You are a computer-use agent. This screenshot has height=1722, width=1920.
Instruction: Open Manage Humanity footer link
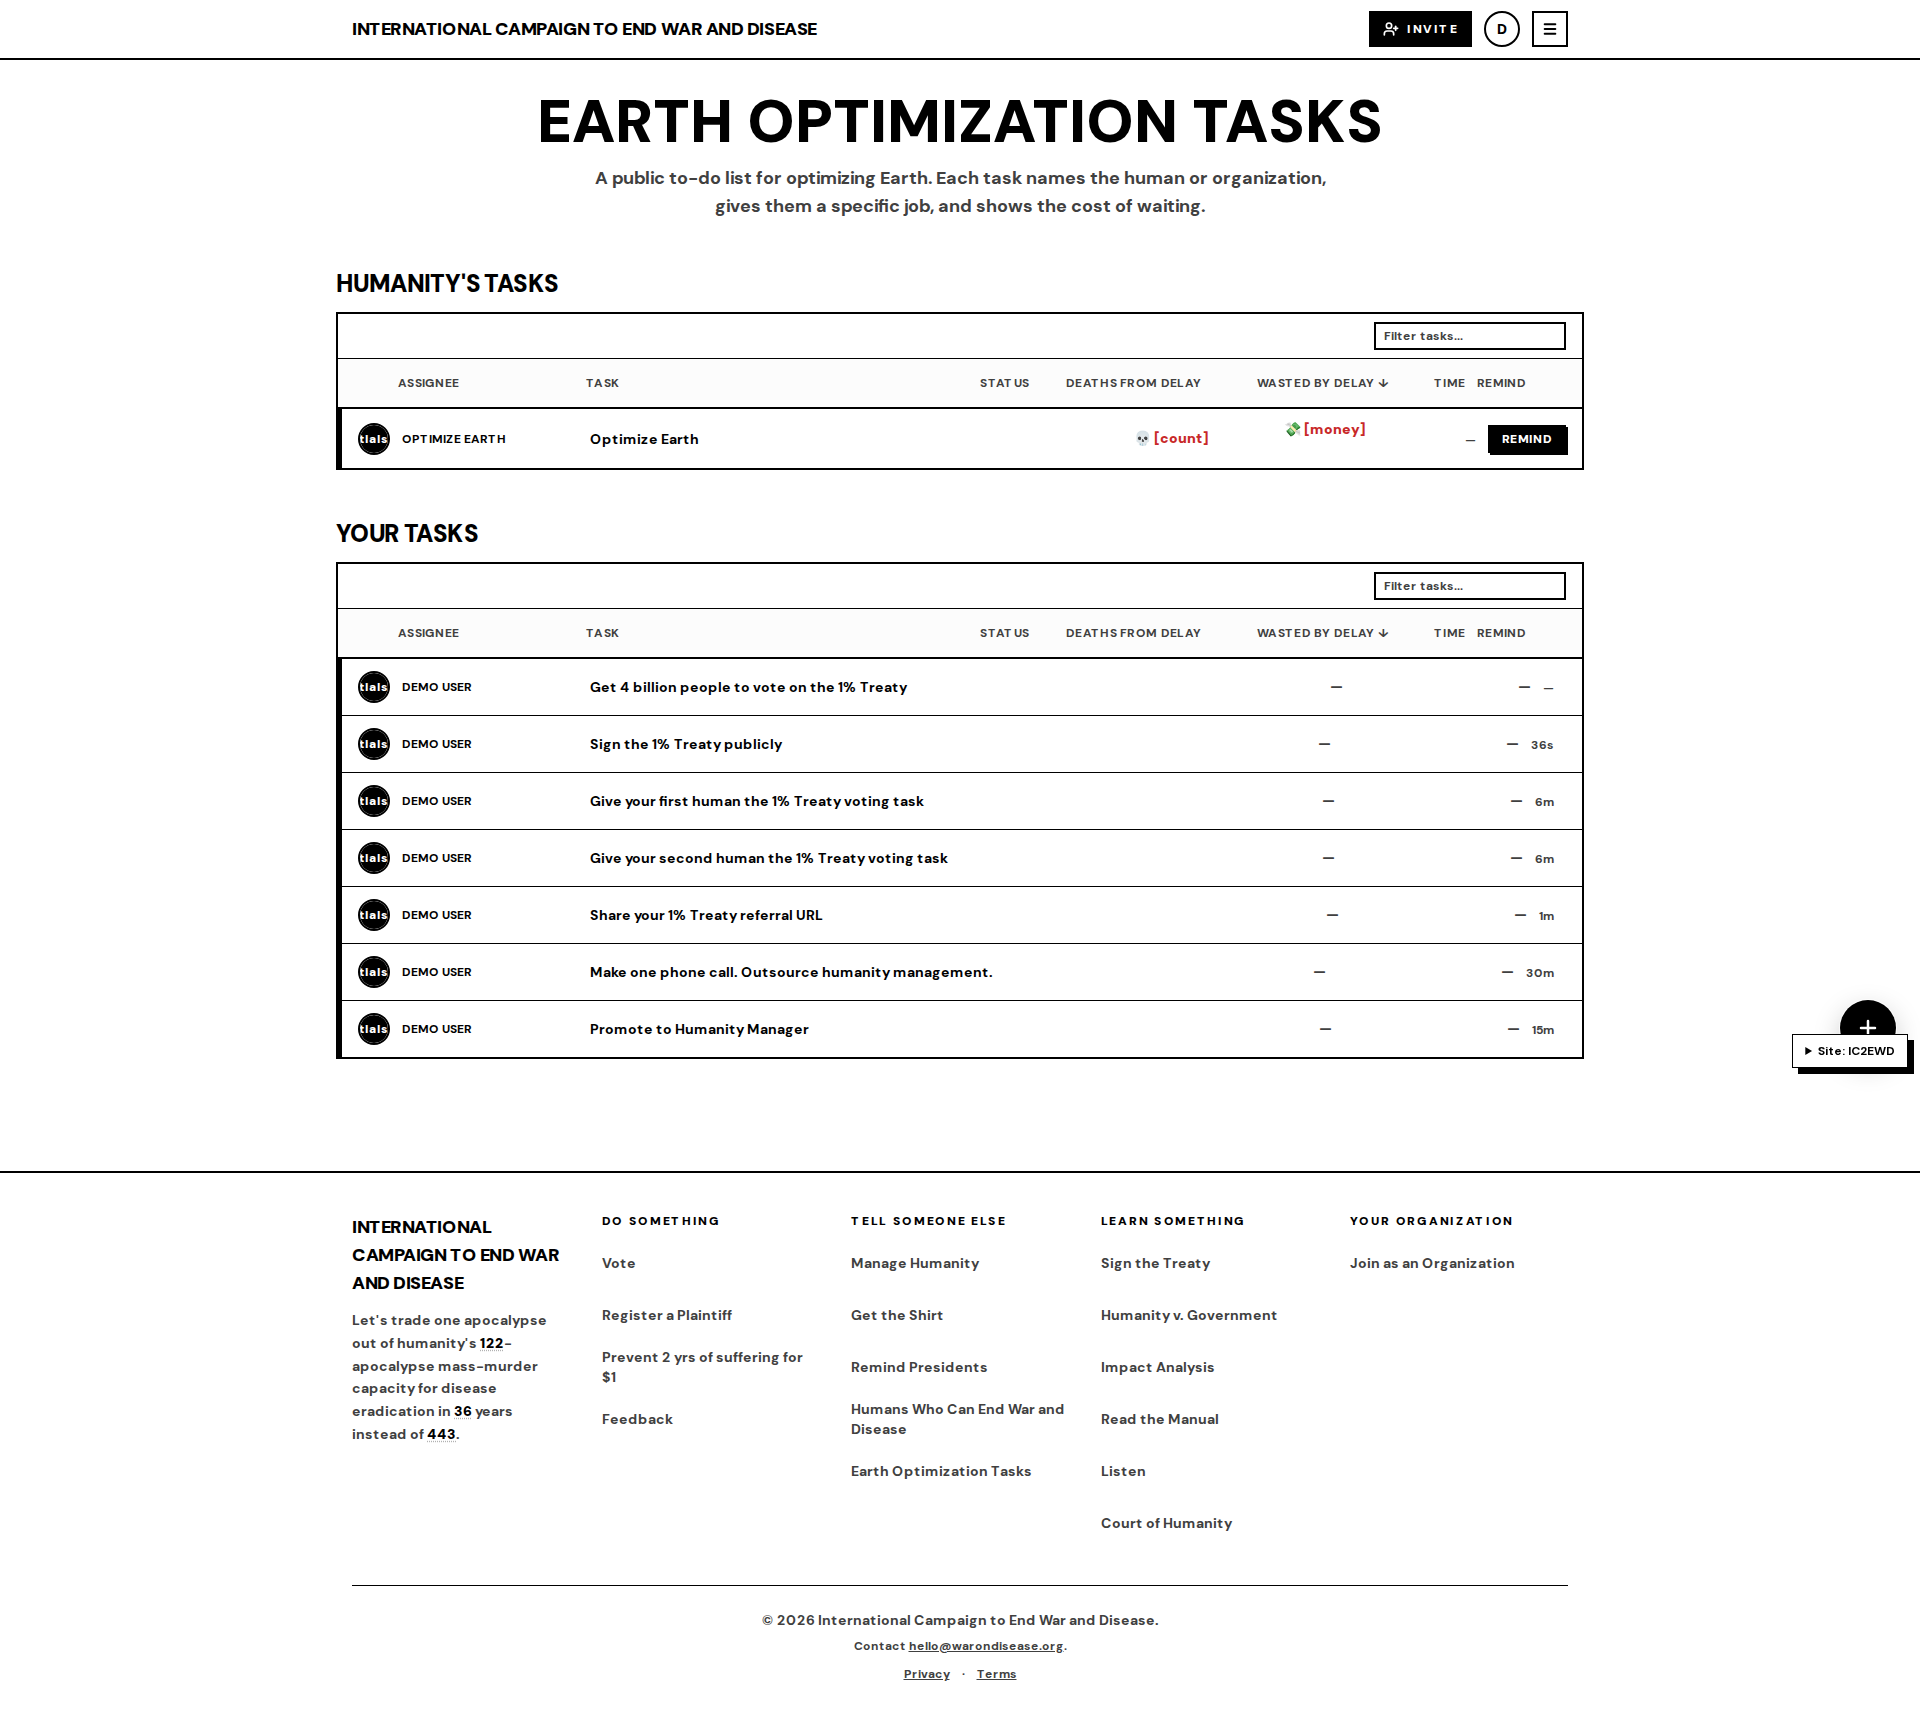tap(915, 1263)
